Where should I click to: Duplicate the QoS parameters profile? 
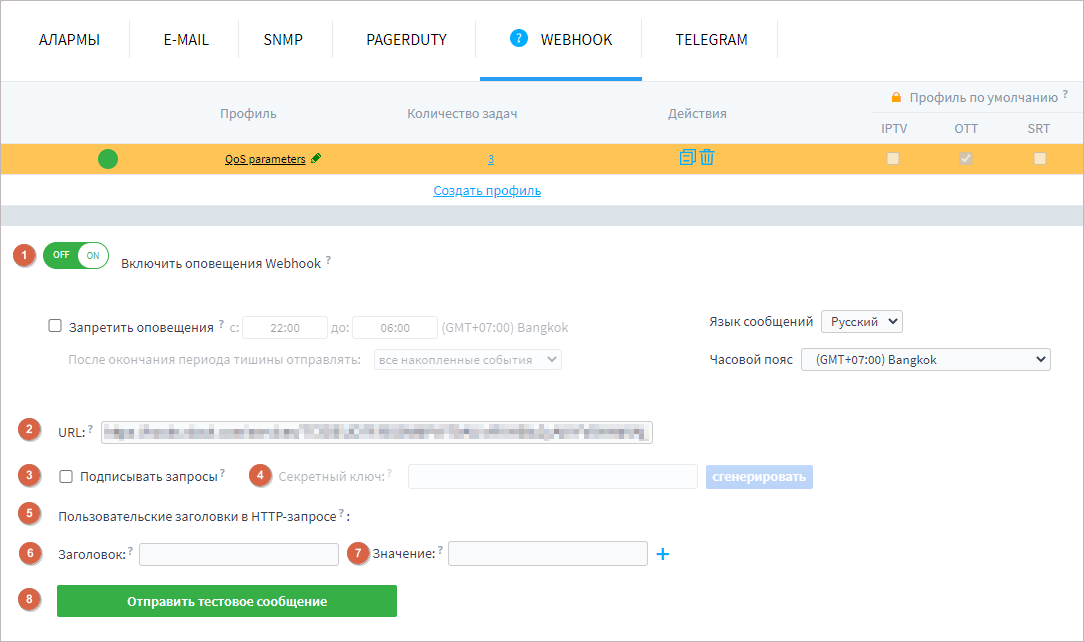pos(689,157)
